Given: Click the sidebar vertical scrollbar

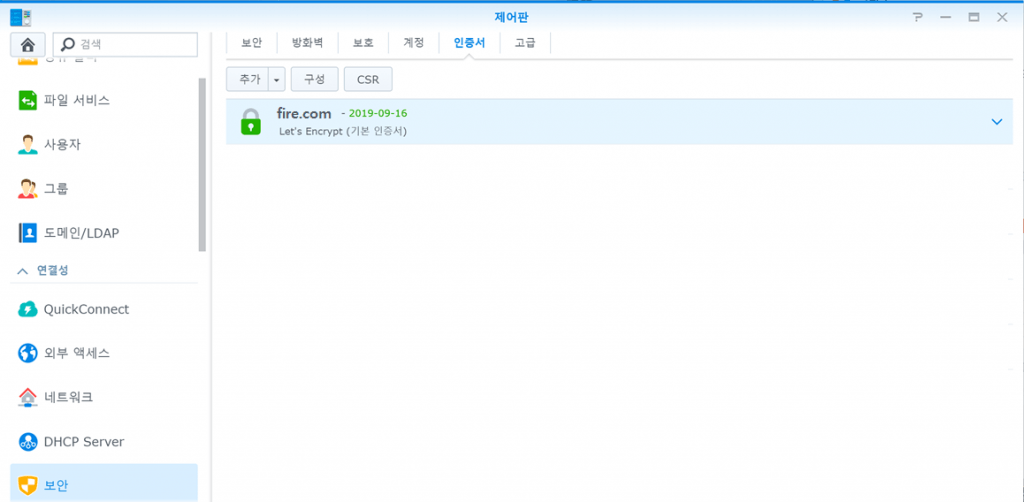Looking at the screenshot, I should 202,165.
